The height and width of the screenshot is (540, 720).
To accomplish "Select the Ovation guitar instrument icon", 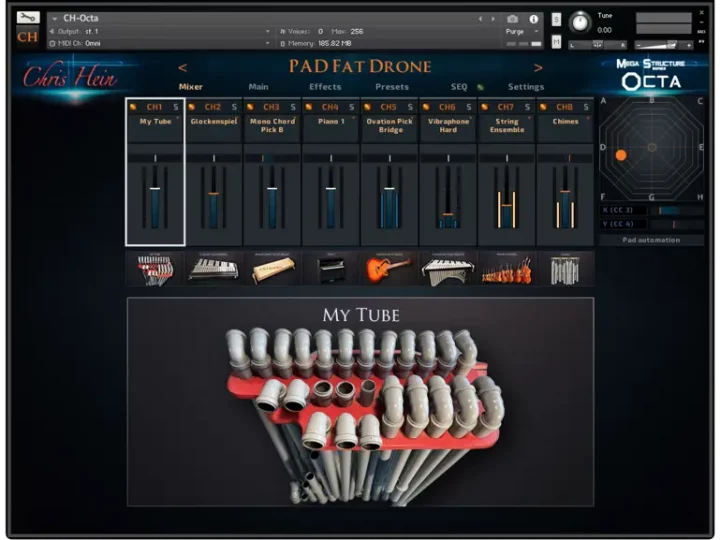I will coord(390,268).
